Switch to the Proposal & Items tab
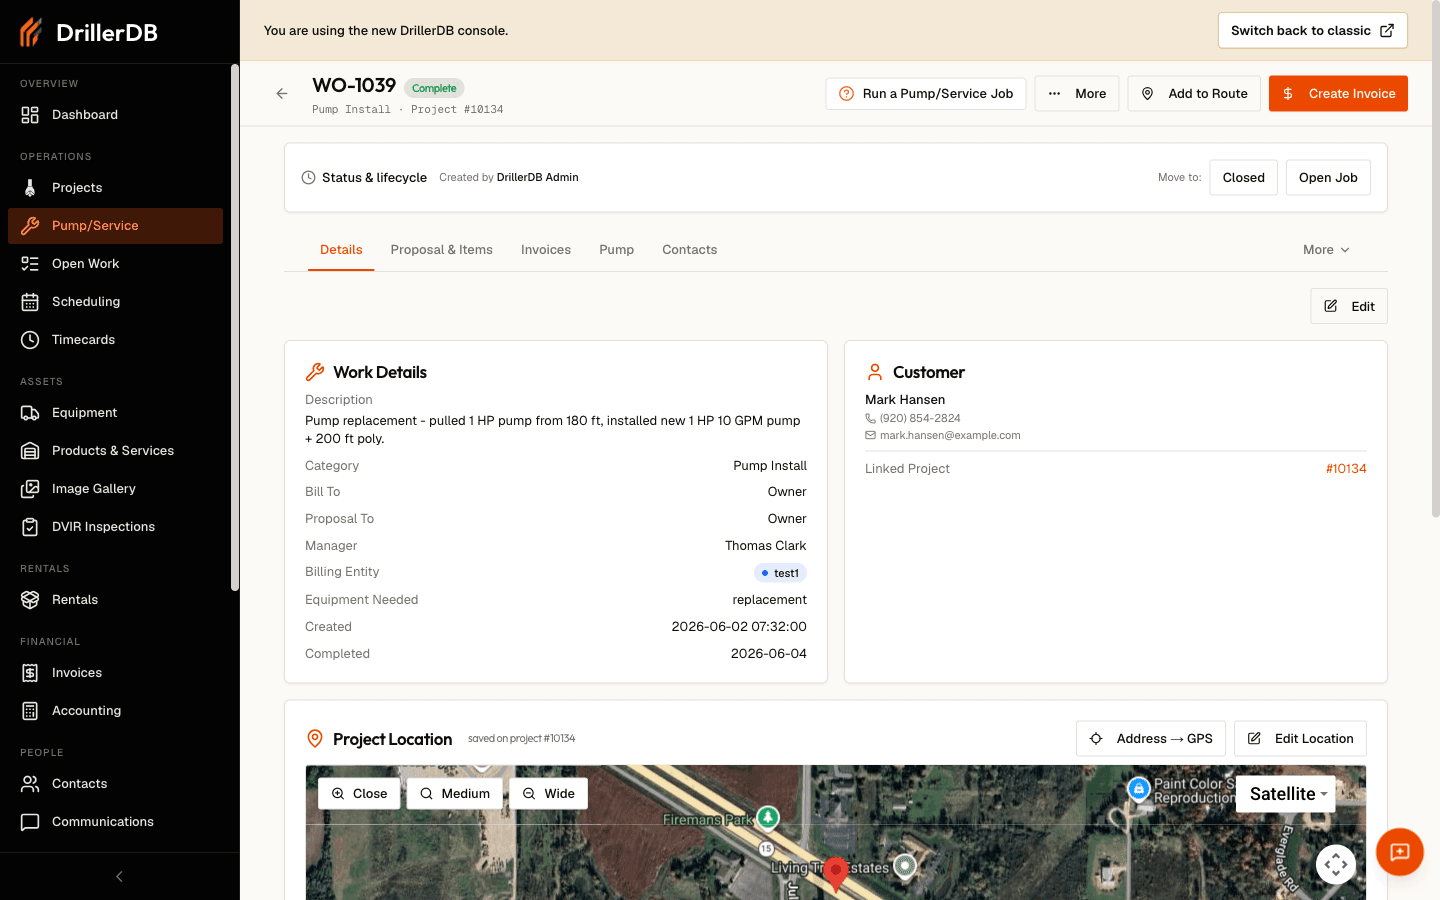Viewport: 1440px width, 900px height. pyautogui.click(x=442, y=250)
